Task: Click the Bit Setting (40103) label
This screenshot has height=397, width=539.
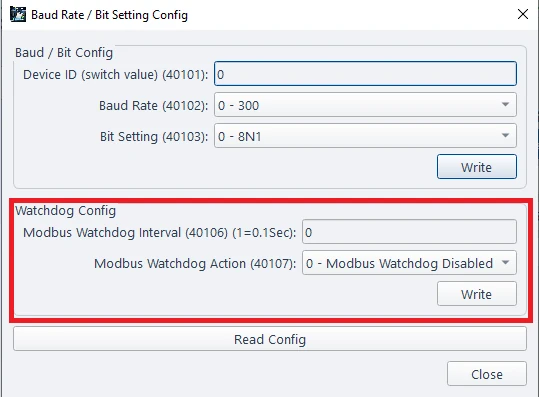Action: 154,136
